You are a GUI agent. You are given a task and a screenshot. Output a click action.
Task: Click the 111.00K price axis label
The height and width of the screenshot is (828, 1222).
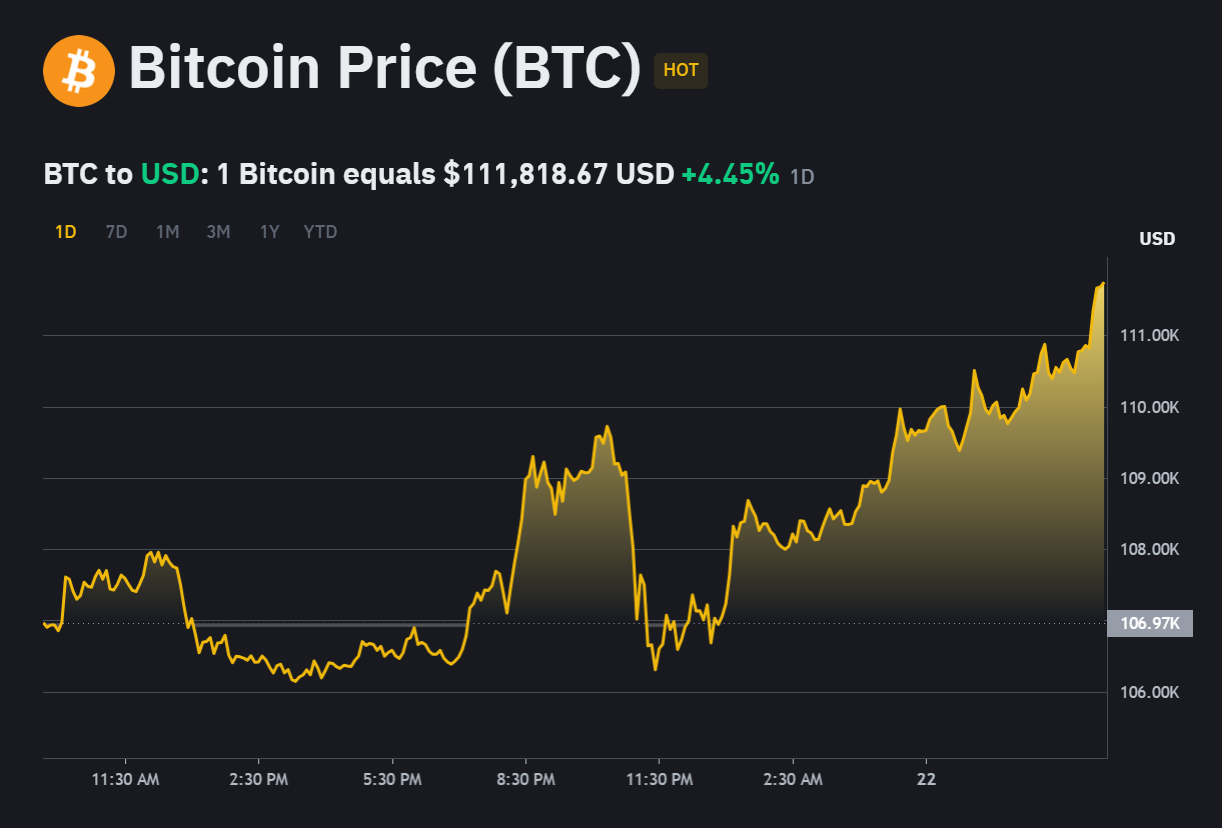[1149, 335]
